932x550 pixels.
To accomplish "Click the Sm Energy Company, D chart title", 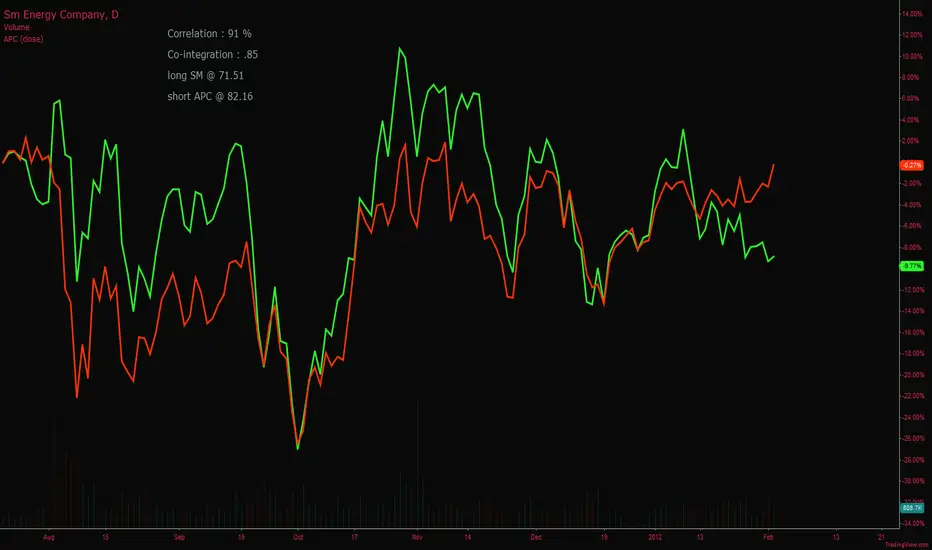I will (x=61, y=15).
